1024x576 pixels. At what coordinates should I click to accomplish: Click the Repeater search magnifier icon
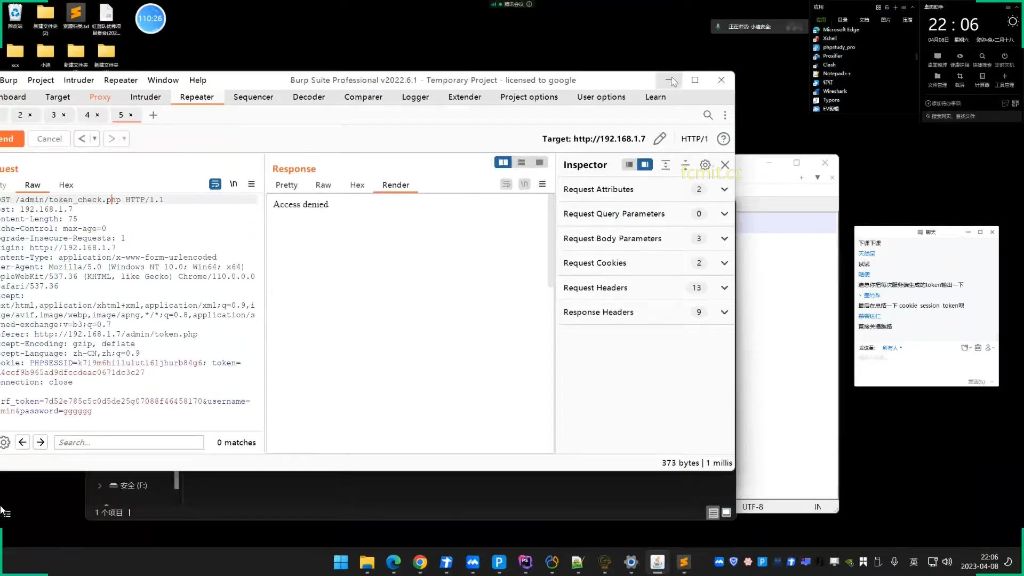pos(708,115)
